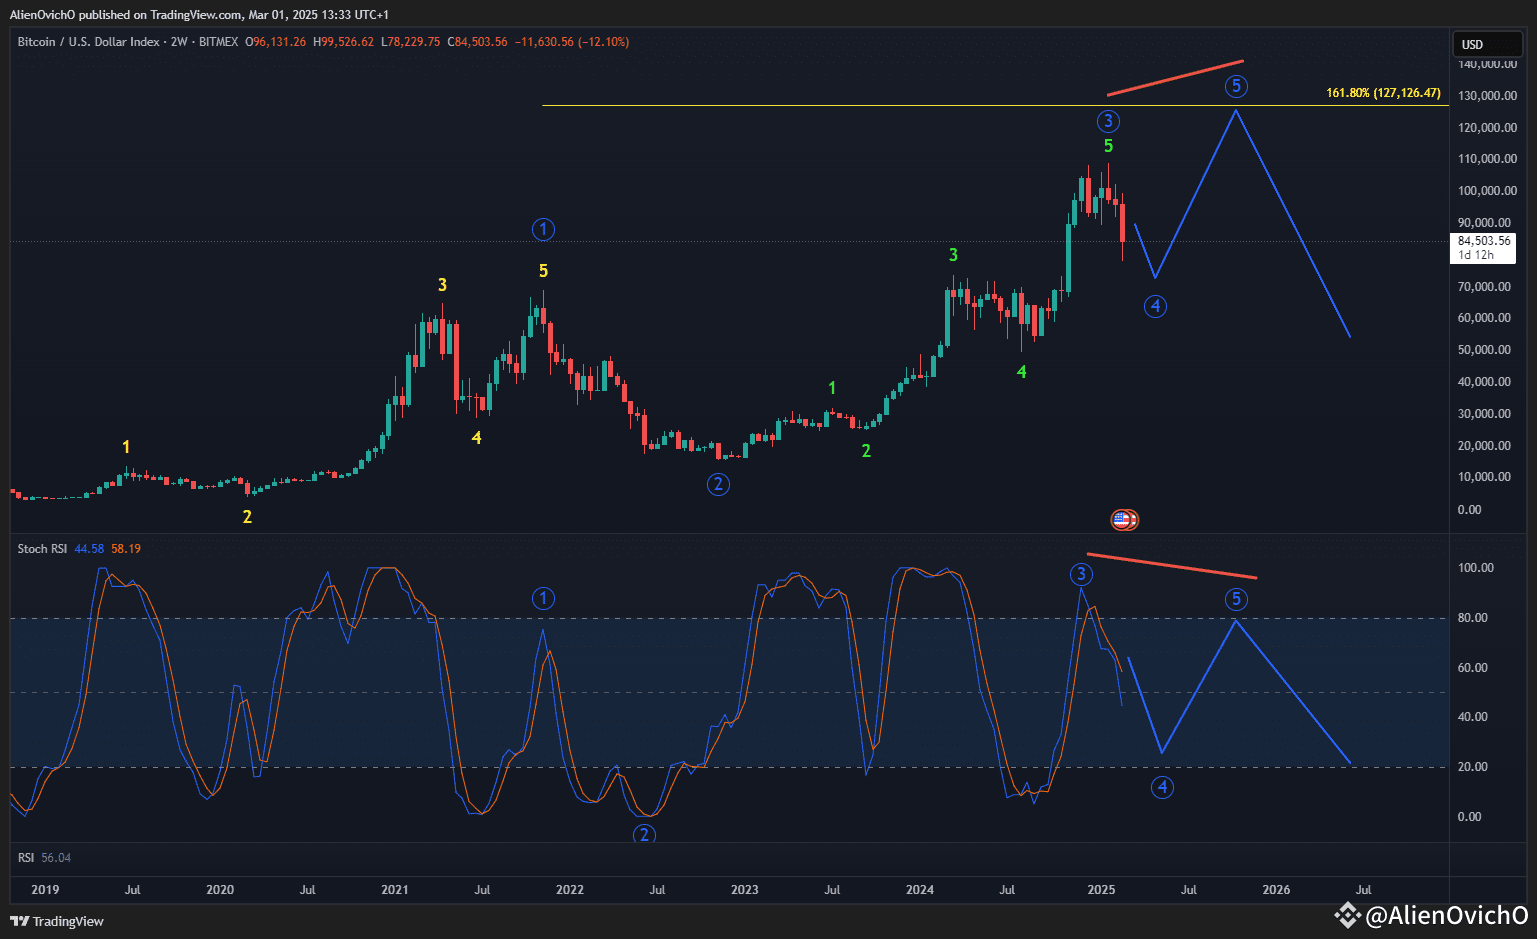Select the red trend line above price wave 5
The image size is (1537, 939).
tap(1175, 78)
